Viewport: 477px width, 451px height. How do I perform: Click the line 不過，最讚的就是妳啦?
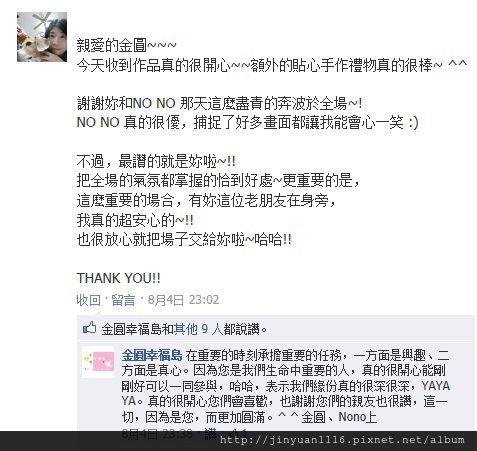pos(156,162)
